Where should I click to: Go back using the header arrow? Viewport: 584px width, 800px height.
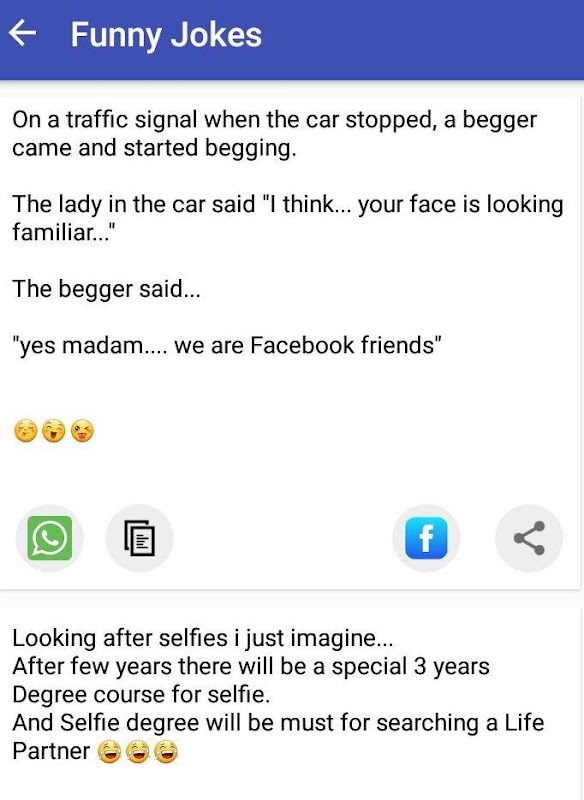(x=22, y=33)
